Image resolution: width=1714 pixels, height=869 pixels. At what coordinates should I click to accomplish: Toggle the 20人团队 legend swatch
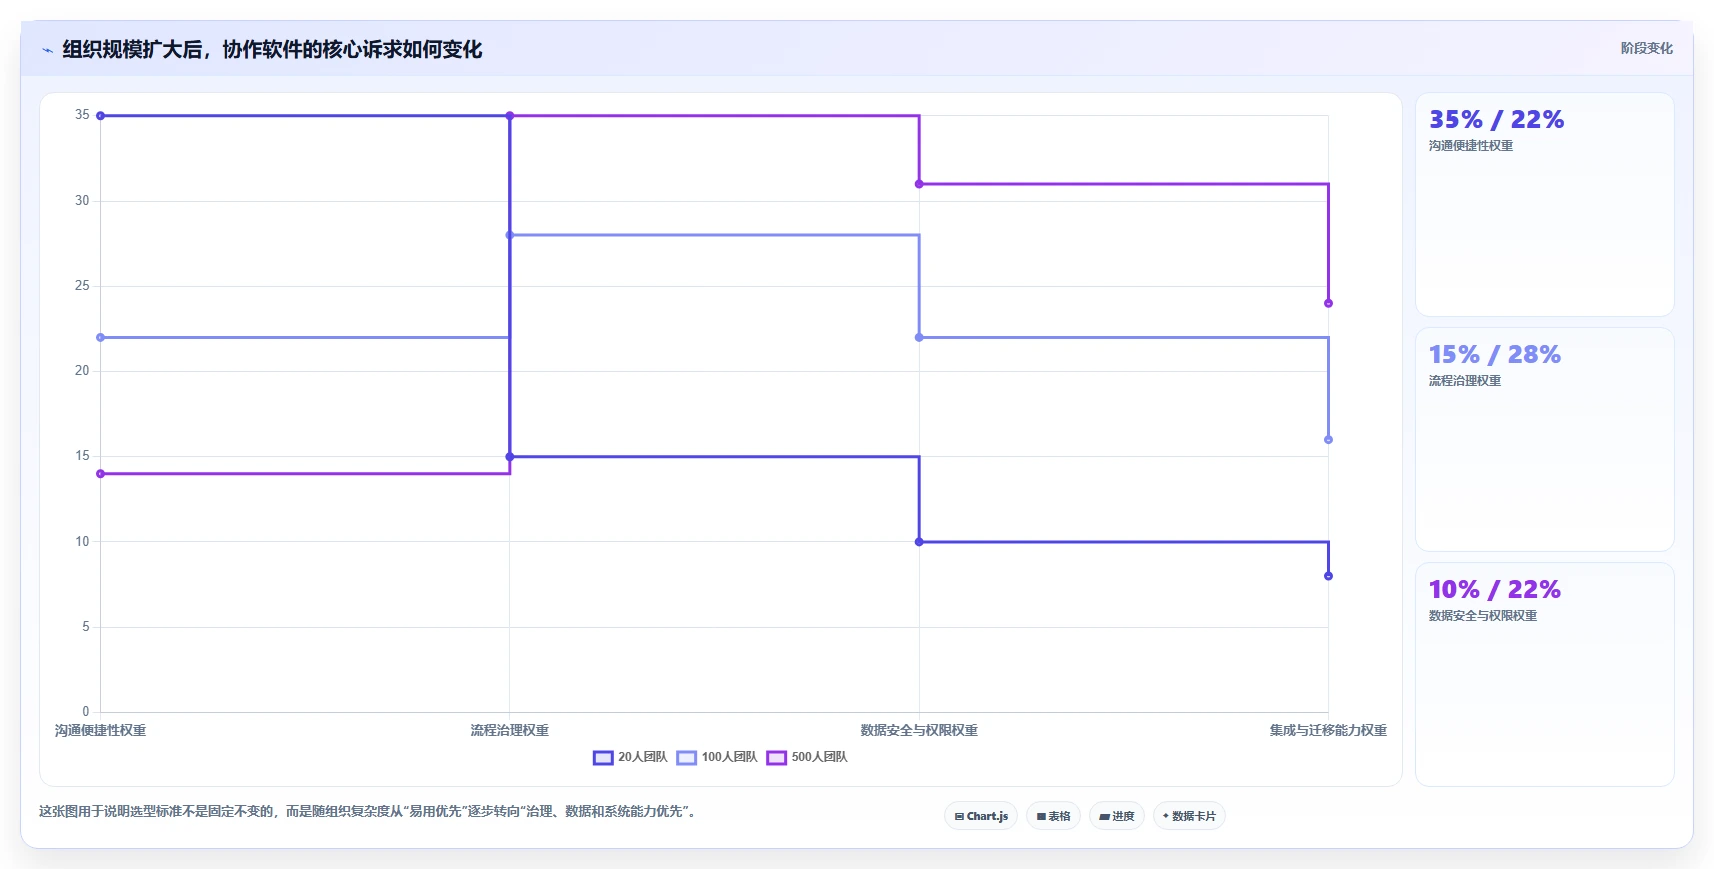tap(603, 758)
